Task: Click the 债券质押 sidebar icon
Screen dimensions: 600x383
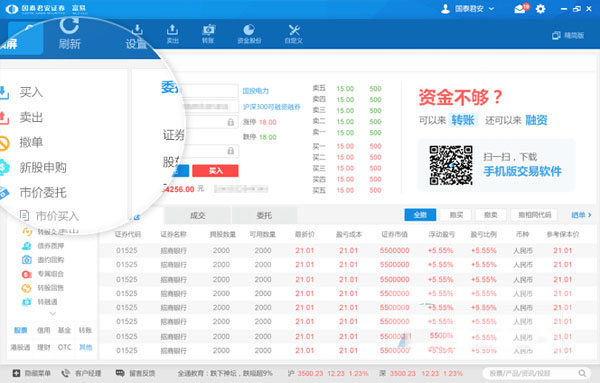Action: pos(26,246)
